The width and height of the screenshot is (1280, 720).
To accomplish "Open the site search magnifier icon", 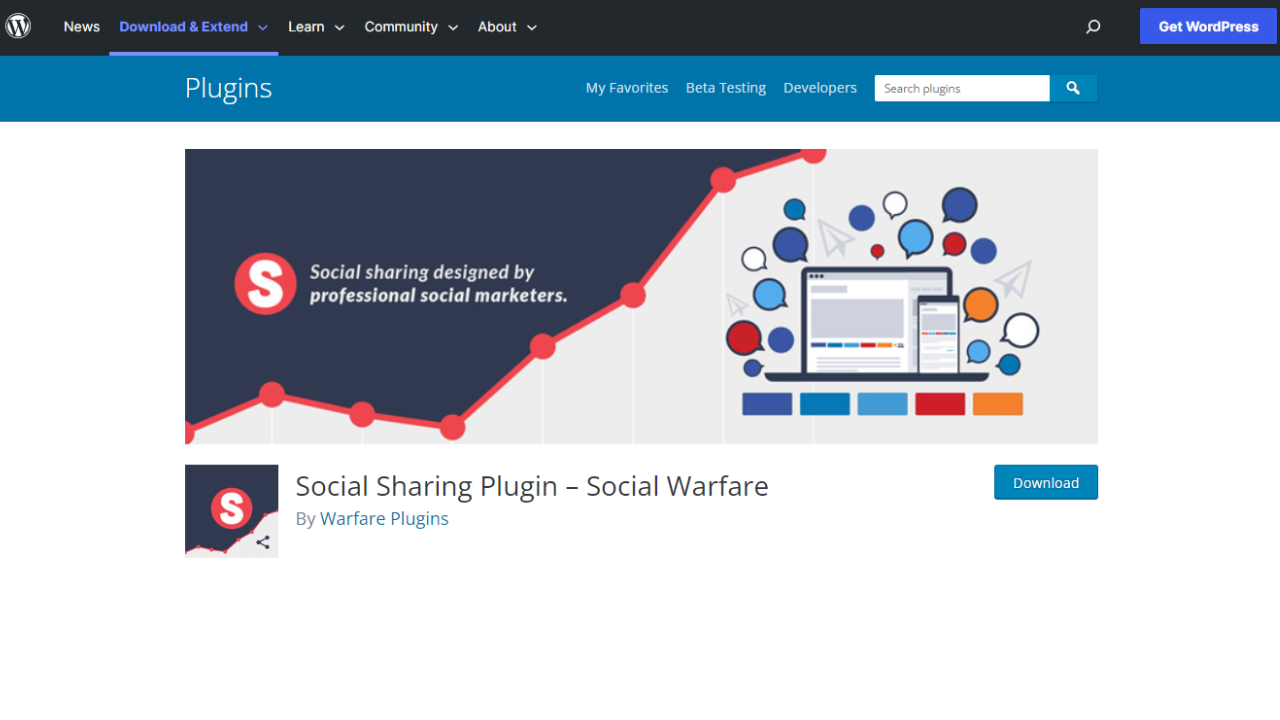I will coord(1093,27).
